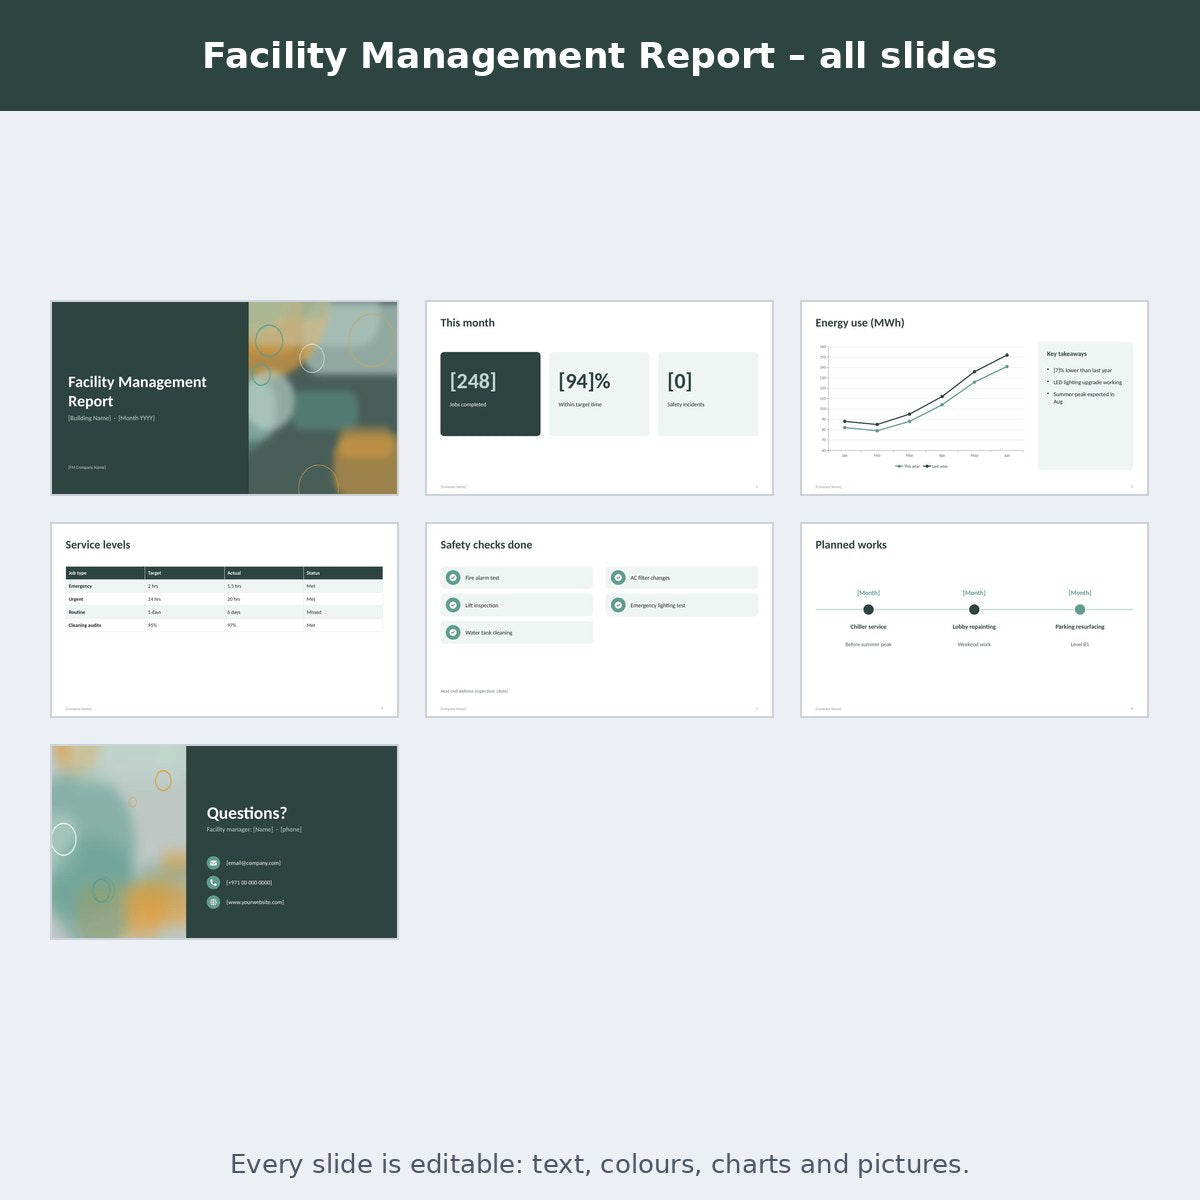Click the 'Facility Management Report – all slides' banner title
This screenshot has width=1200, height=1200.
(600, 56)
